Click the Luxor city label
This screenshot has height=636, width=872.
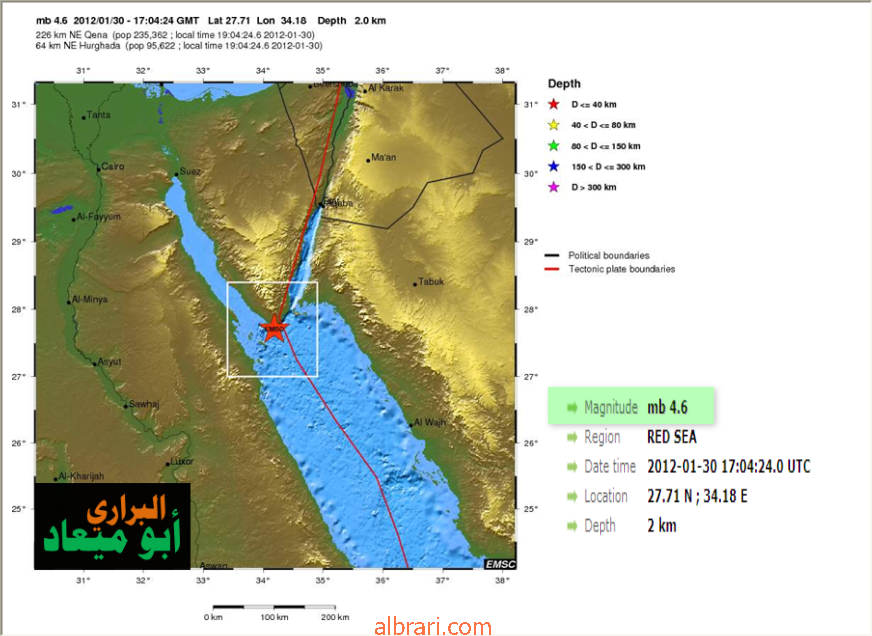[182, 461]
